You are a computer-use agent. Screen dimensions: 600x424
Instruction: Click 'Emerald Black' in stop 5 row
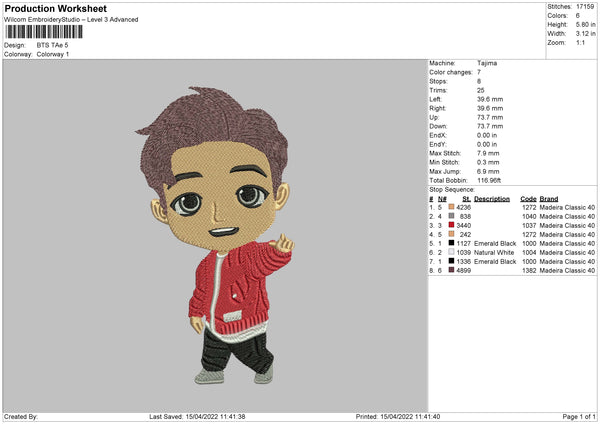(495, 243)
